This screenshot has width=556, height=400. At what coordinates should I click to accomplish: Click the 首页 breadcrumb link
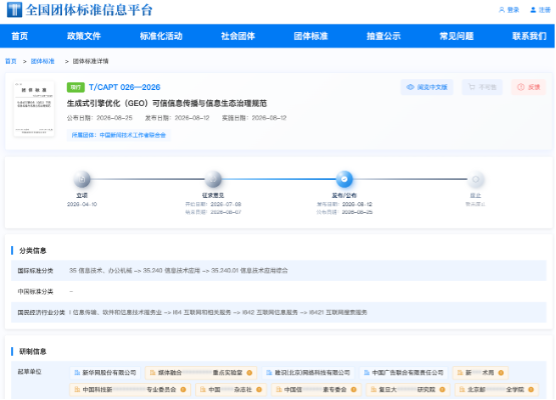(x=11, y=61)
